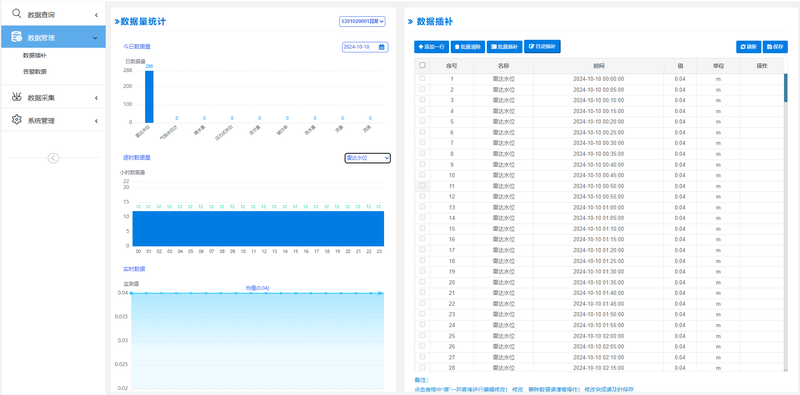This screenshot has height=395, width=800.
Task: Open the calendar icon in the date field
Action: click(382, 47)
